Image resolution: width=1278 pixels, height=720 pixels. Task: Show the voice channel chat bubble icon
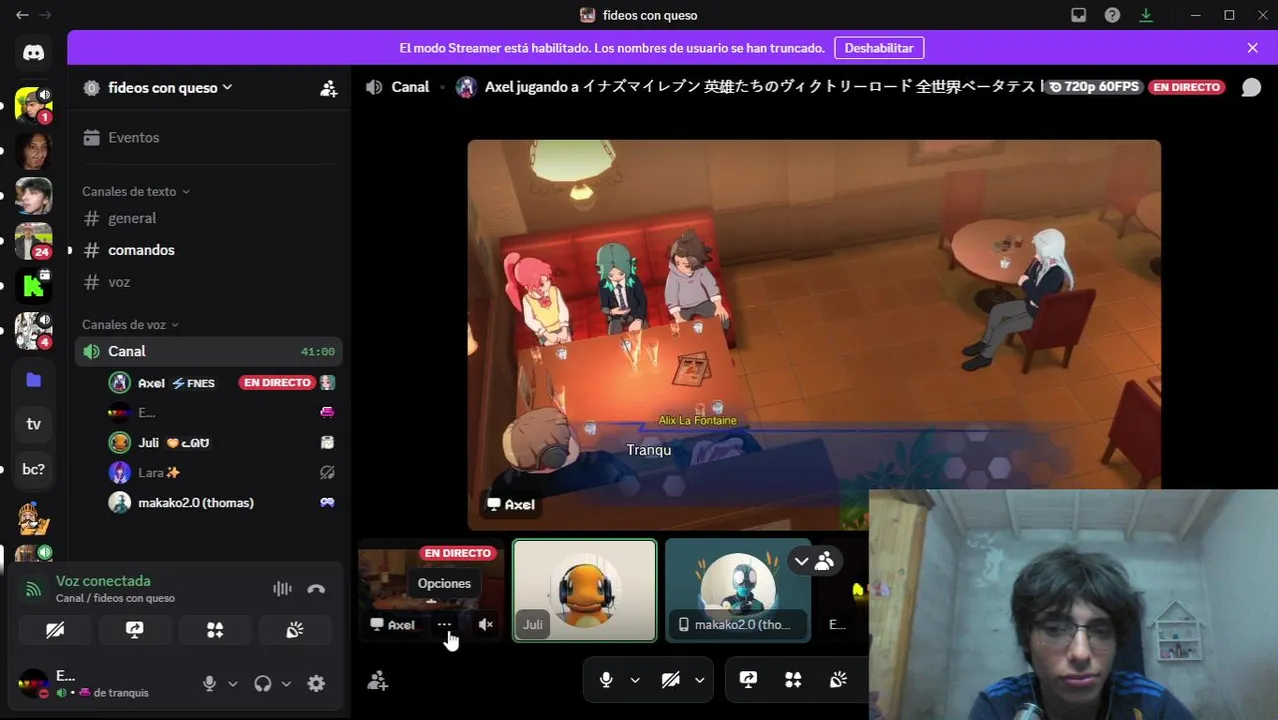tap(1251, 88)
